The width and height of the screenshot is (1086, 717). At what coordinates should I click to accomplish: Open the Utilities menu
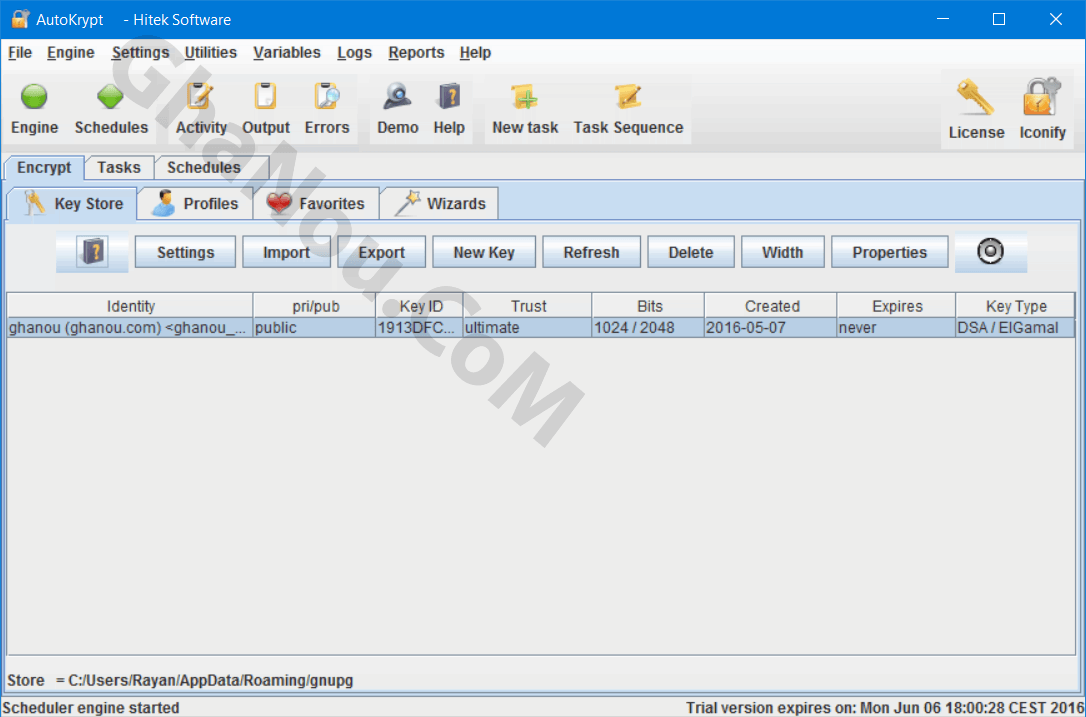point(211,53)
